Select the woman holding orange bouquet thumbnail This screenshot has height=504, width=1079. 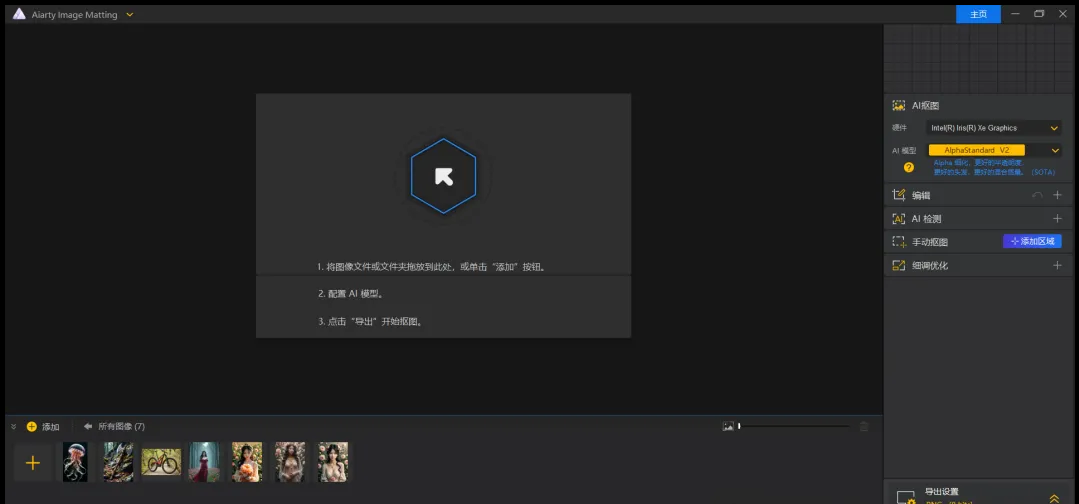coord(247,462)
